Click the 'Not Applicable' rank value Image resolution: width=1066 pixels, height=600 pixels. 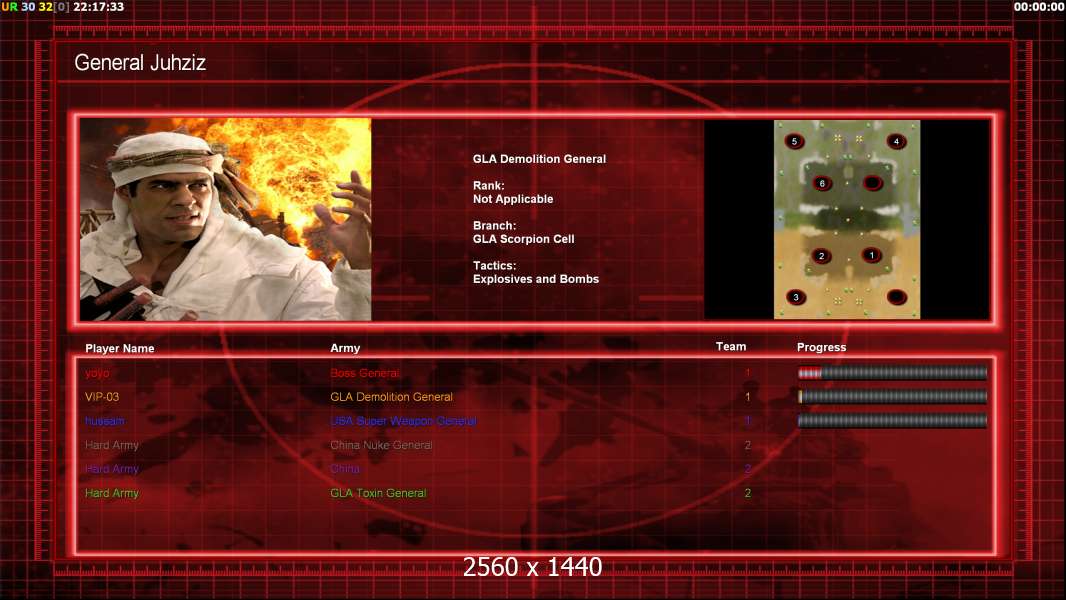tap(513, 199)
